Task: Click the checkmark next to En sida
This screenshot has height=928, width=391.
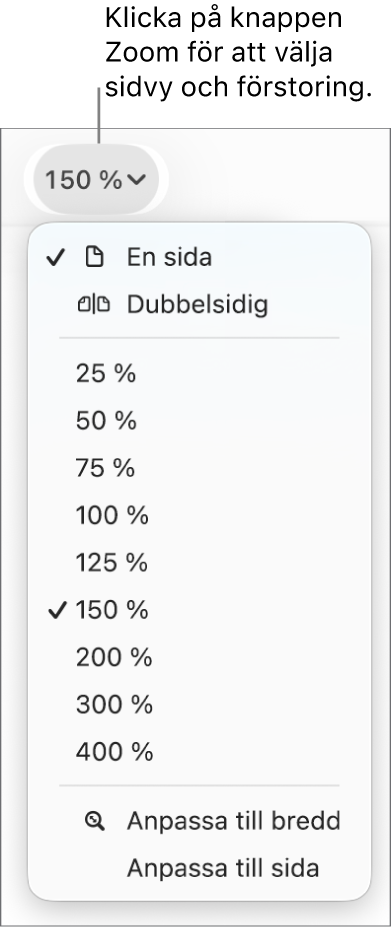Action: pos(55,257)
